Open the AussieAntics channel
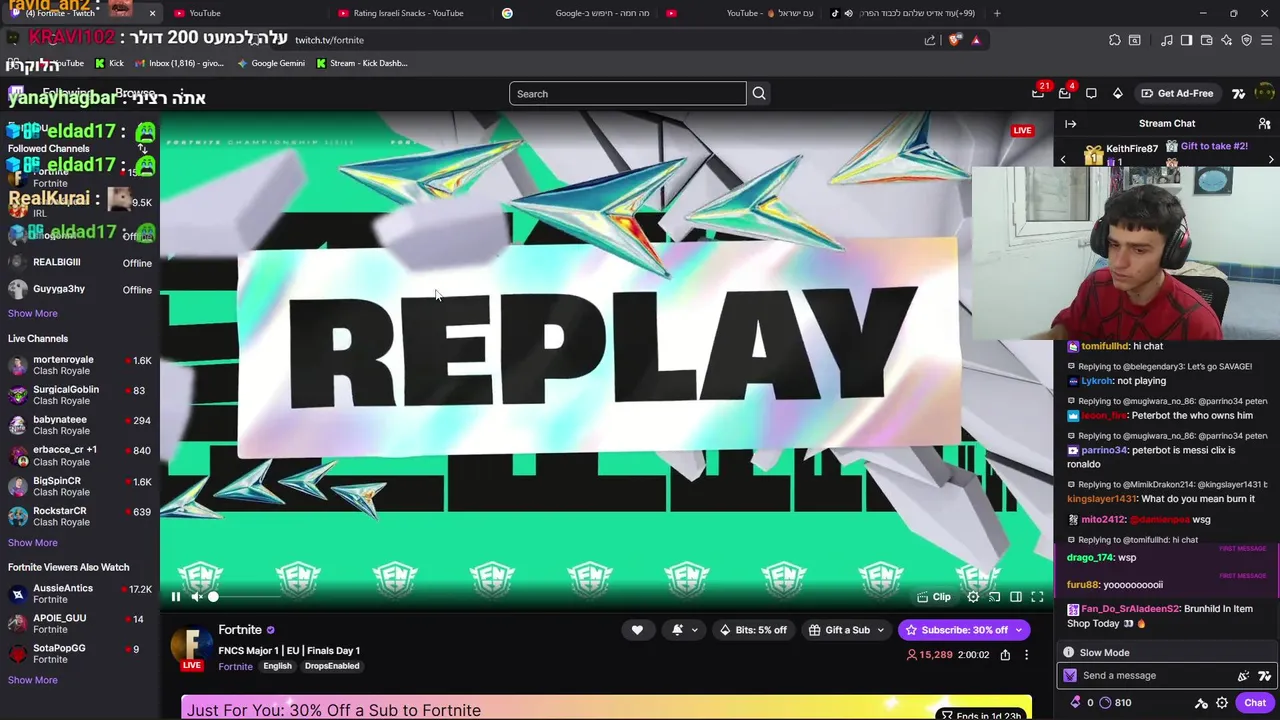1280x720 pixels. click(x=80, y=594)
